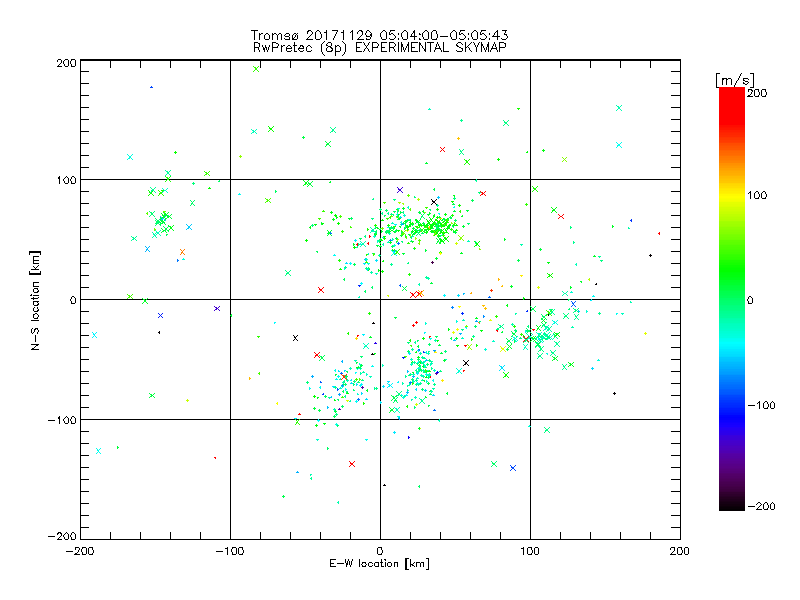Click the x-axis tick label '0'

pyautogui.click(x=380, y=552)
